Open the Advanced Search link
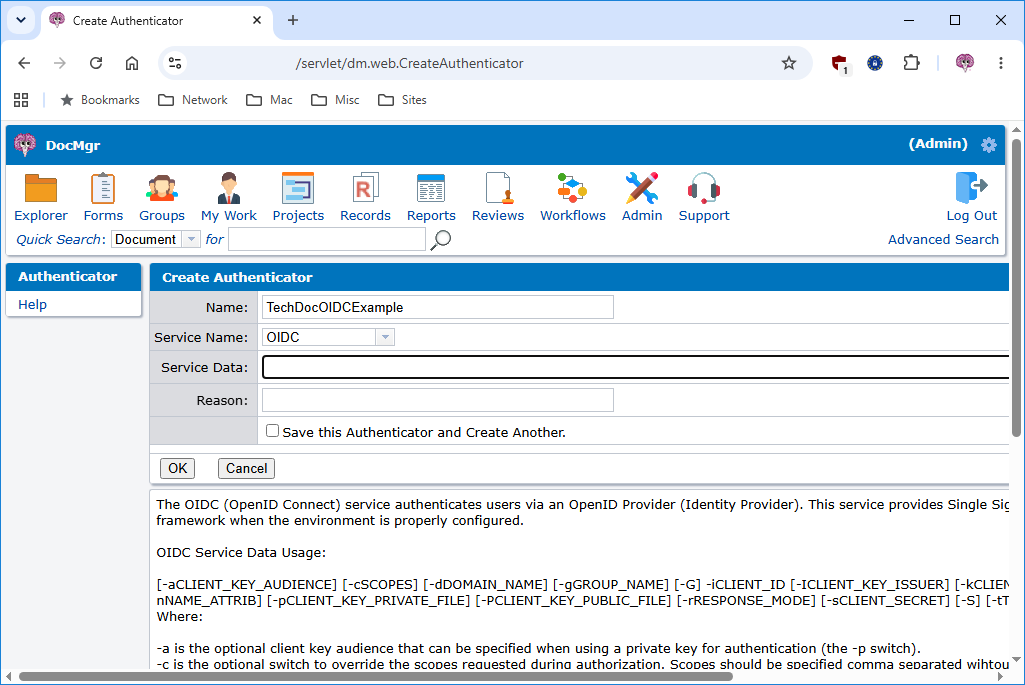The width and height of the screenshot is (1025, 685). [x=943, y=239]
